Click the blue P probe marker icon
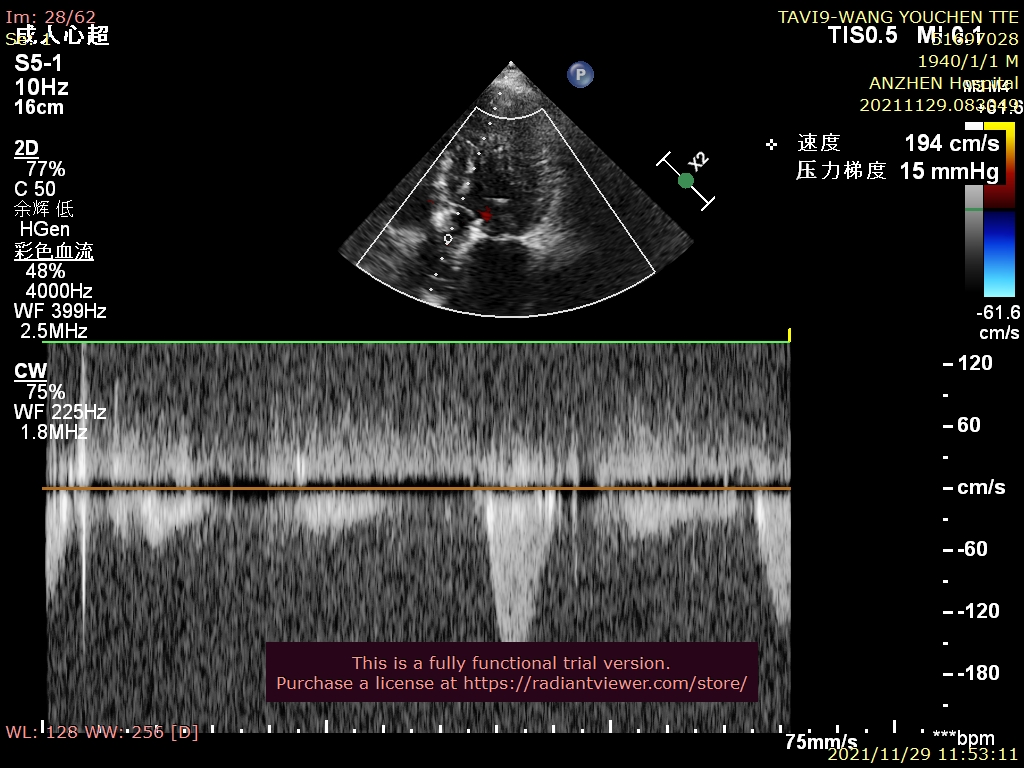The height and width of the screenshot is (768, 1024). tap(580, 74)
